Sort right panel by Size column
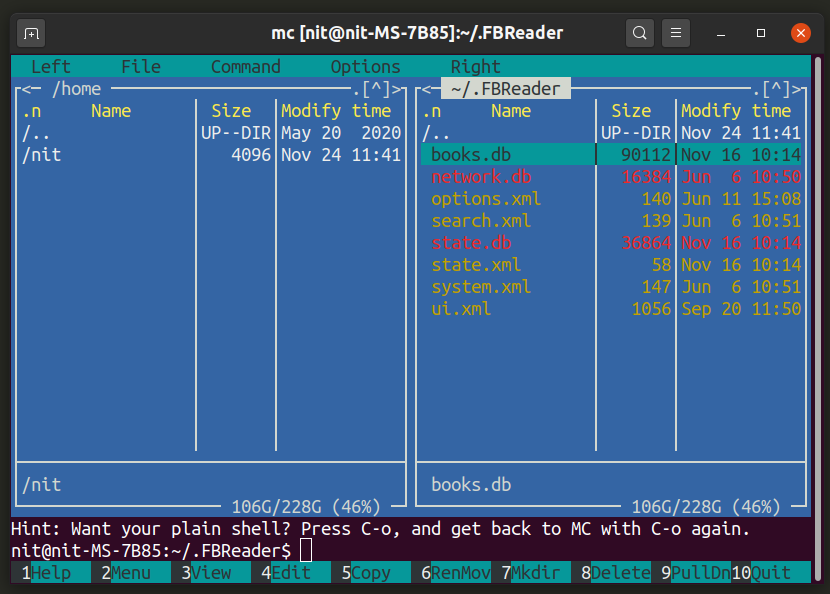The image size is (830, 594). click(x=631, y=111)
